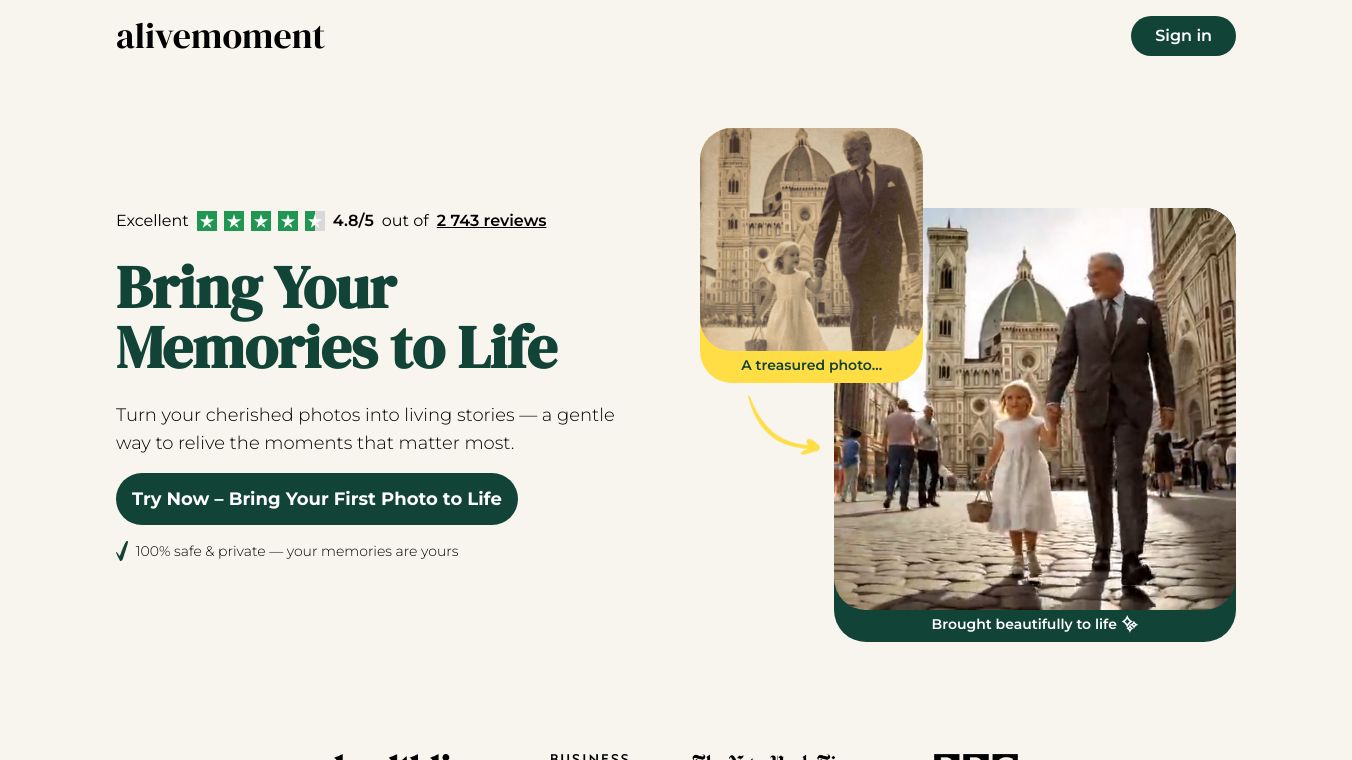The image size is (1352, 760).
Task: Click the 4.8/5 rating score
Action: pos(353,221)
